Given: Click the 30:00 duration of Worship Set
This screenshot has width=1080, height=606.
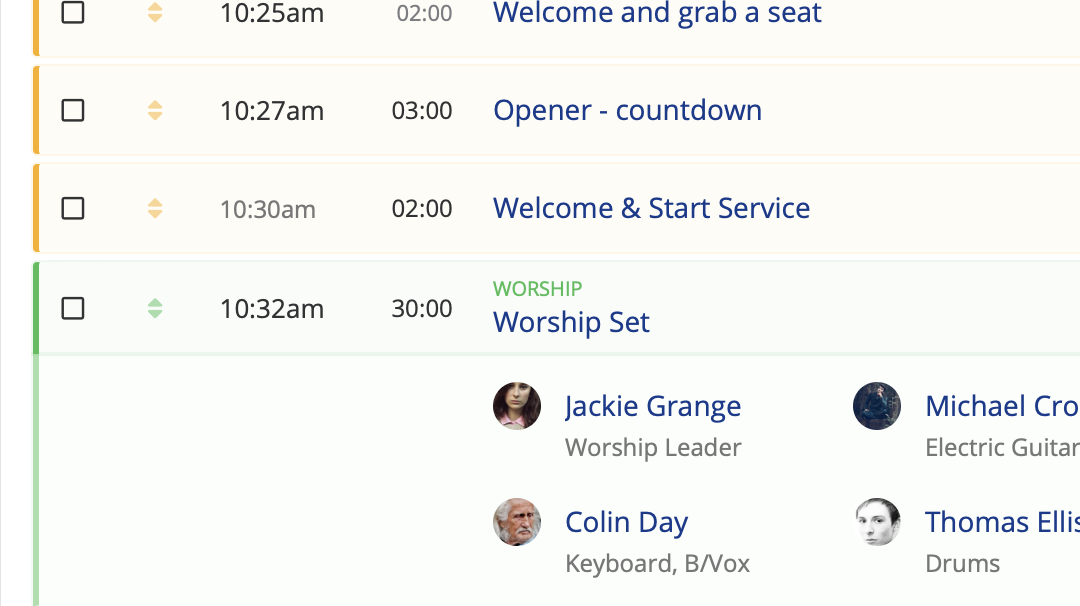Looking at the screenshot, I should (x=422, y=309).
